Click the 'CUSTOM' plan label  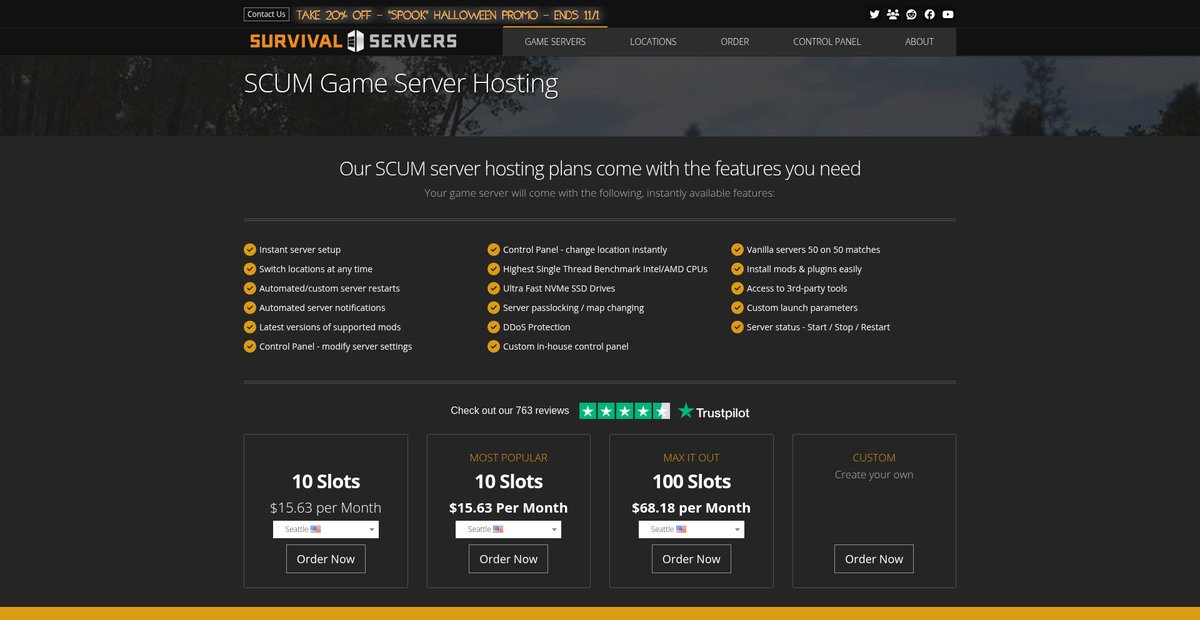click(874, 458)
